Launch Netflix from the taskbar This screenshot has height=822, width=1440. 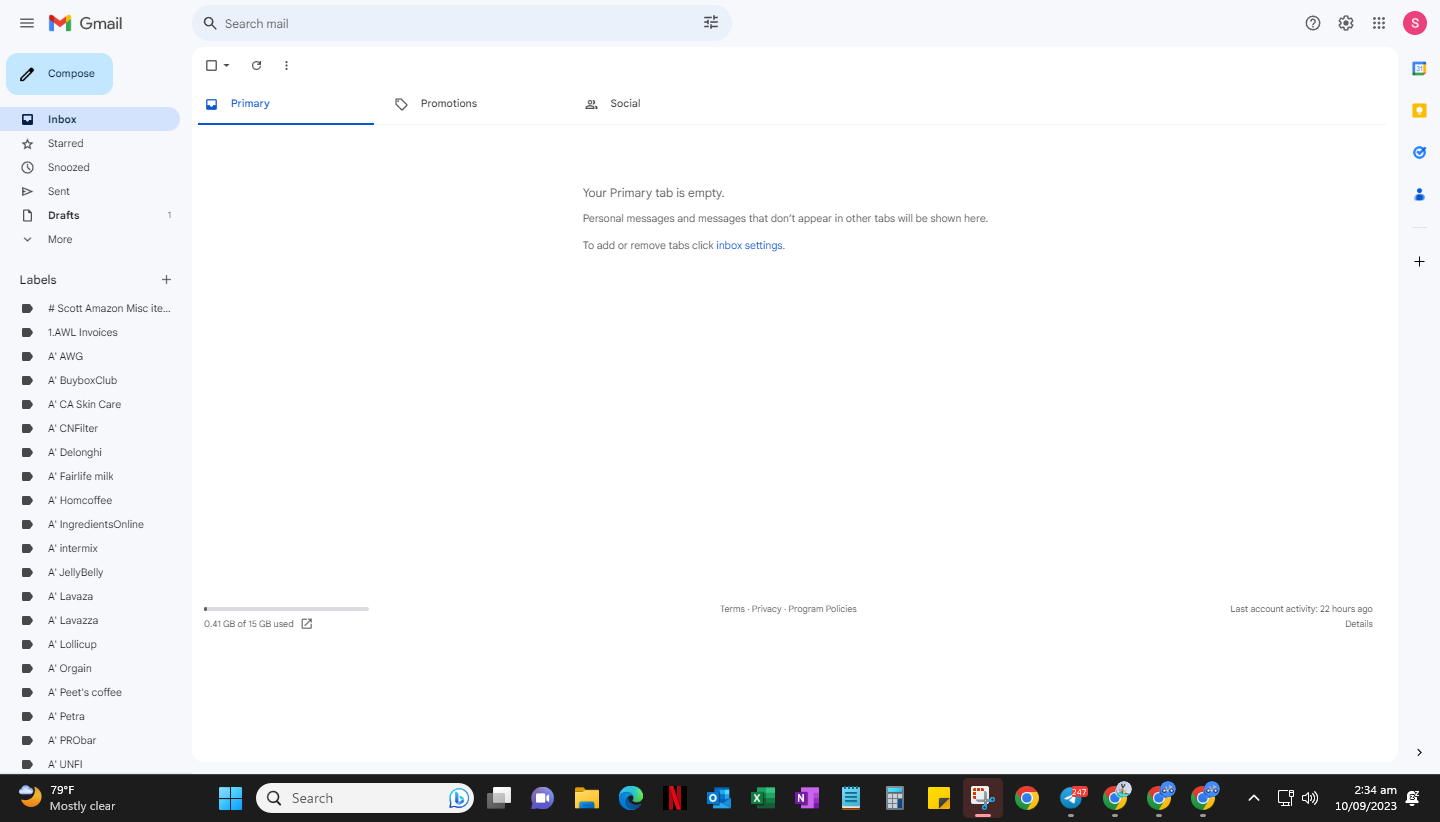(675, 798)
